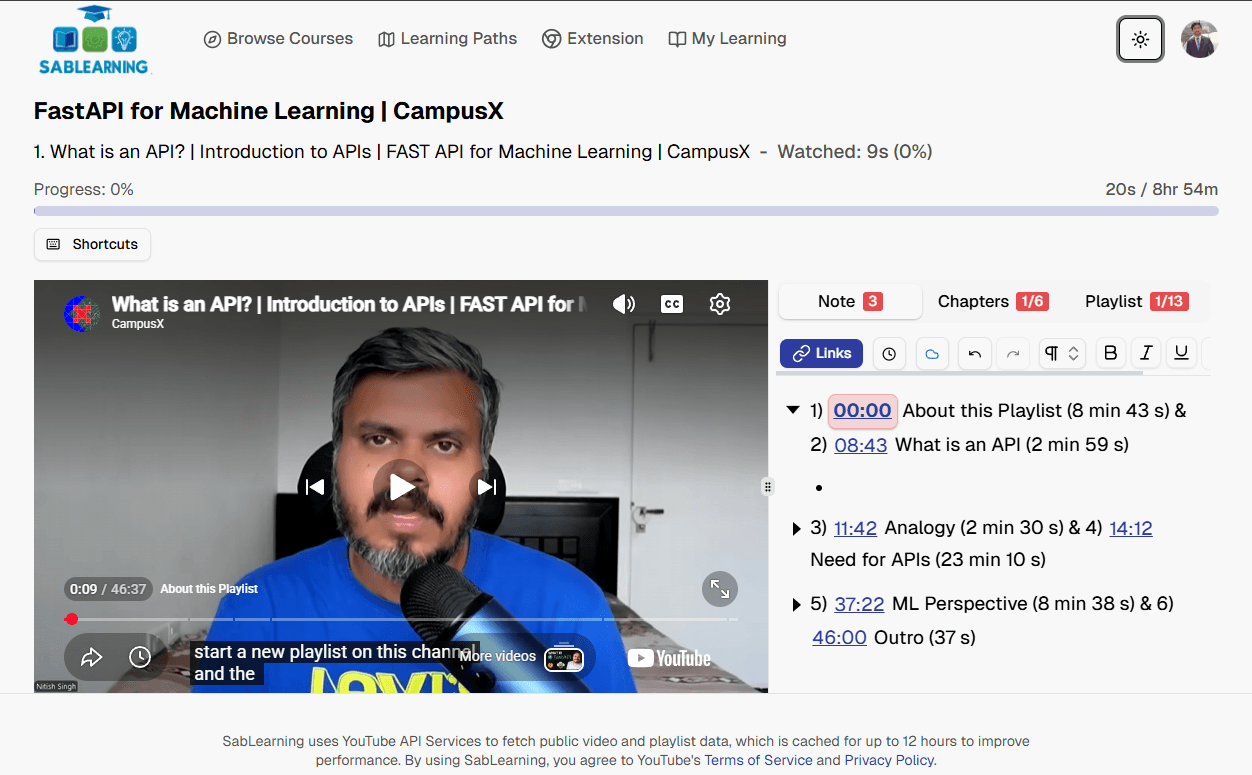Image resolution: width=1252 pixels, height=775 pixels.
Task: Toggle closed captions on the video
Action: click(671, 303)
